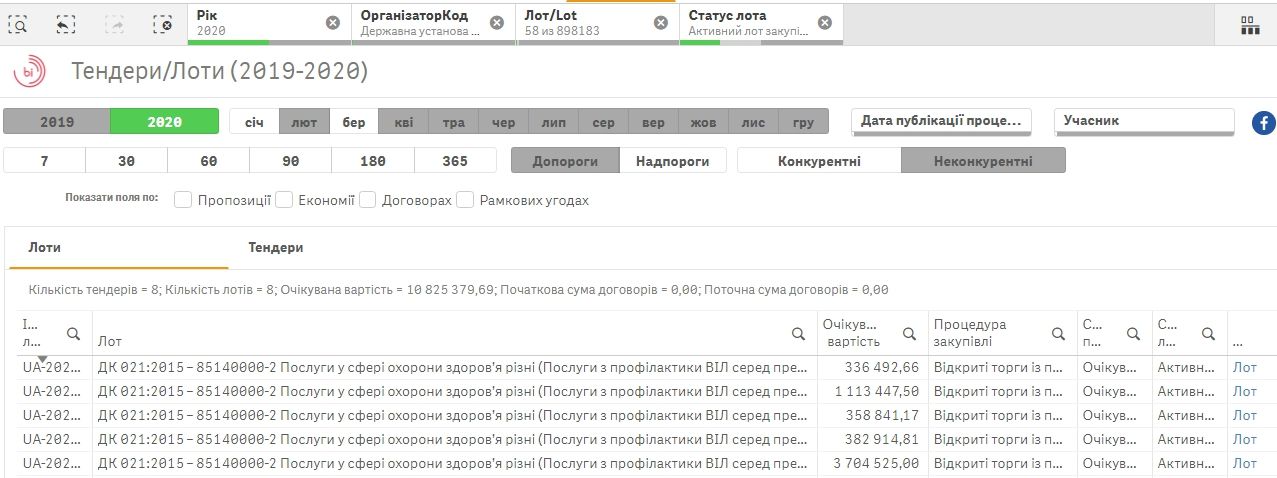Image resolution: width=1277 pixels, height=478 pixels.
Task: Filter by month вер
Action: click(x=654, y=122)
